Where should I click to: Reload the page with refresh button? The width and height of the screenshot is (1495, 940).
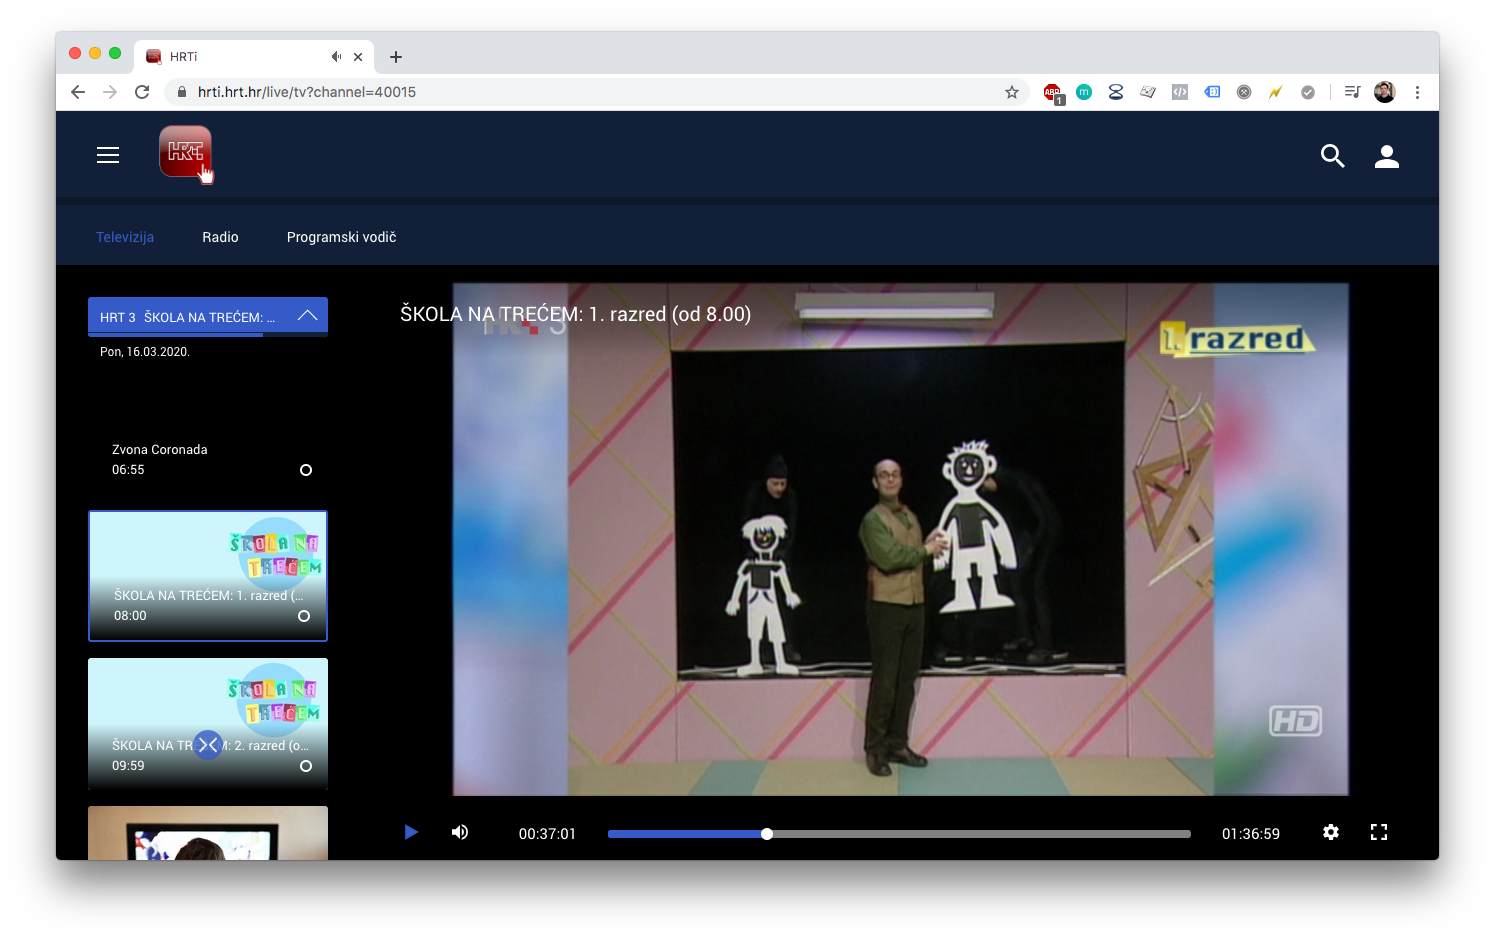142,92
